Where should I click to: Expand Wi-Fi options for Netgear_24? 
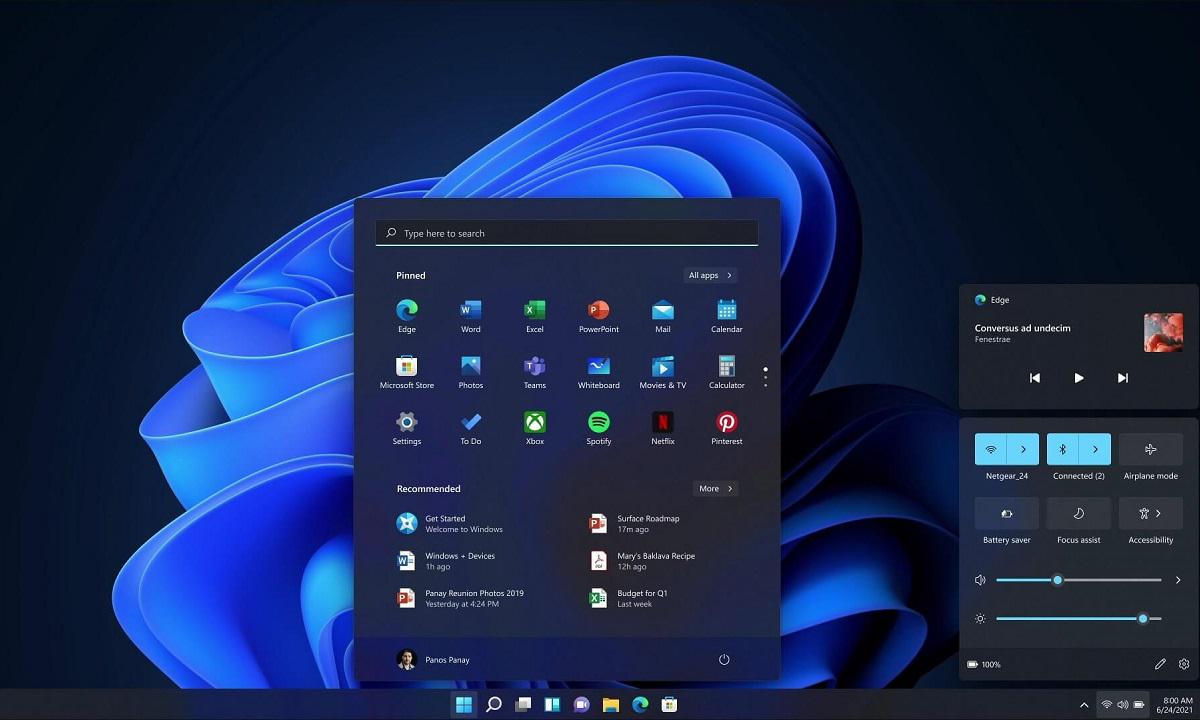[1022, 450]
